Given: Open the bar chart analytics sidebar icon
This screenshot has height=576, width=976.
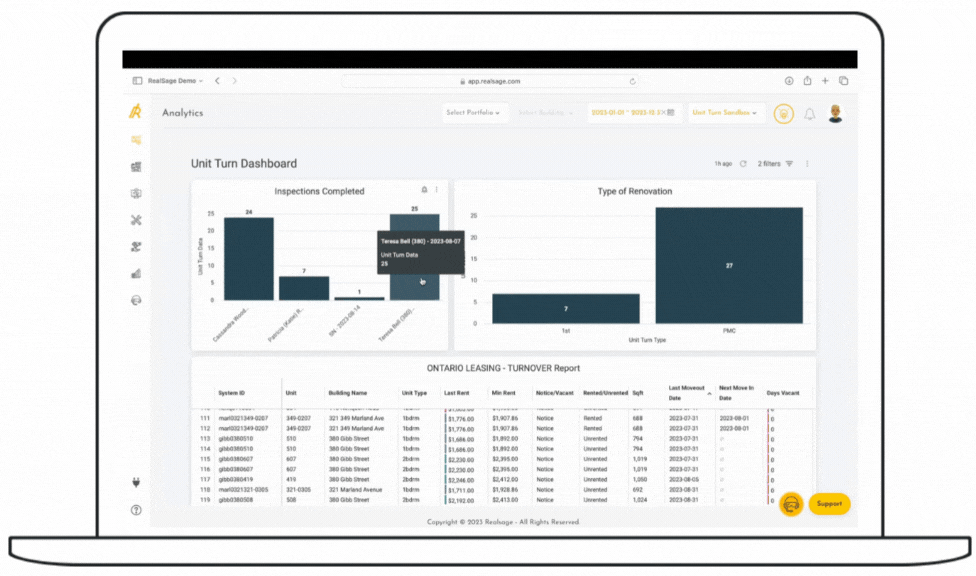Looking at the screenshot, I should 136,273.
